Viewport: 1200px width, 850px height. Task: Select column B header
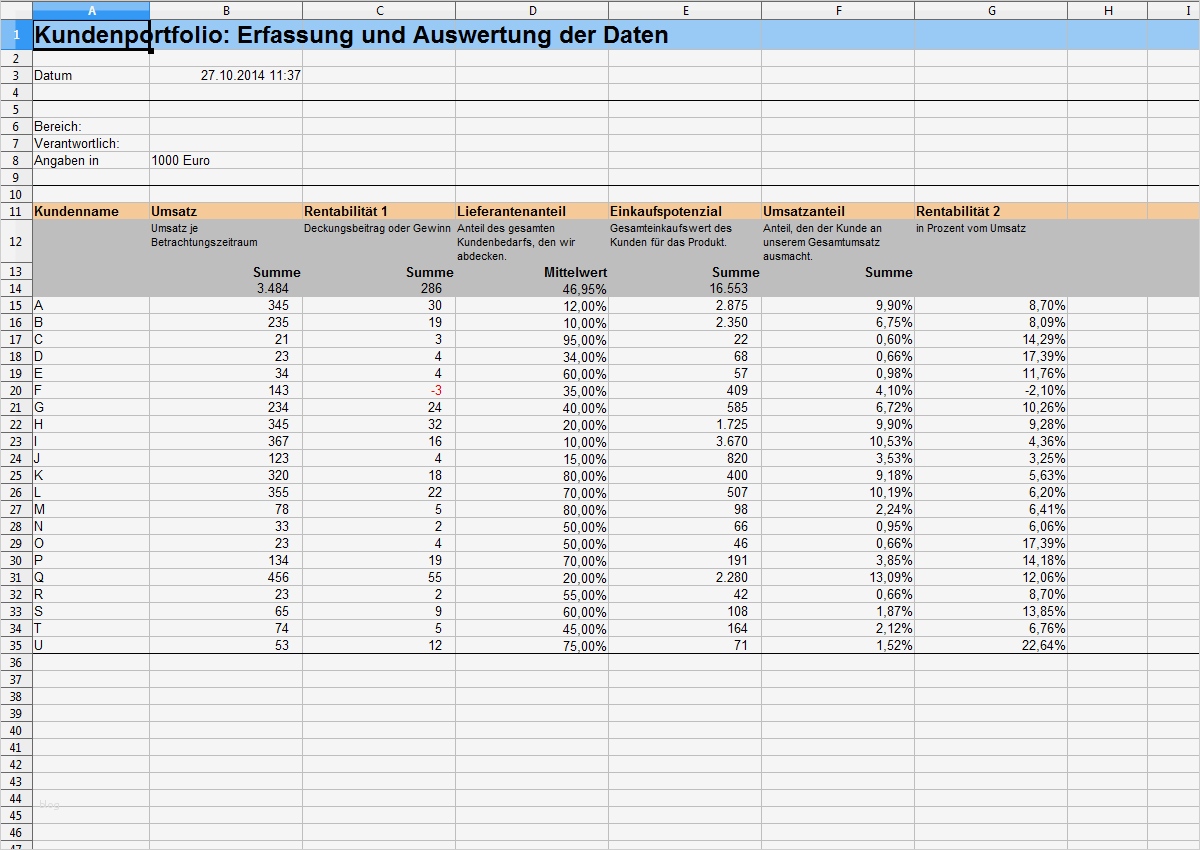pos(226,10)
